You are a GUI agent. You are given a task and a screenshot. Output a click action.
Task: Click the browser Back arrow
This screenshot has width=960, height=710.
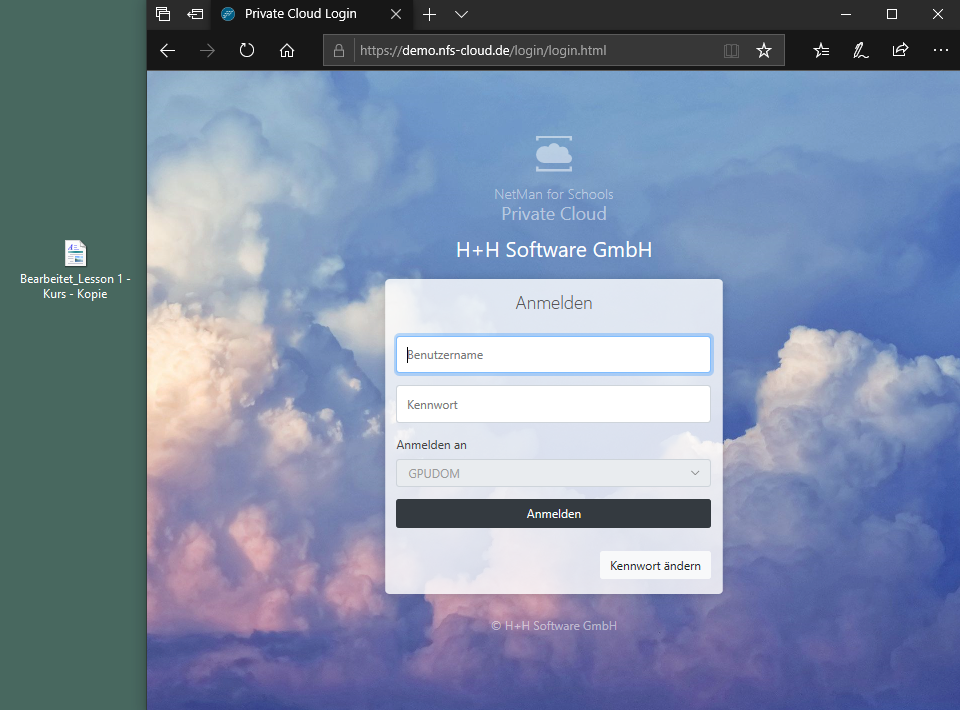tap(167, 50)
